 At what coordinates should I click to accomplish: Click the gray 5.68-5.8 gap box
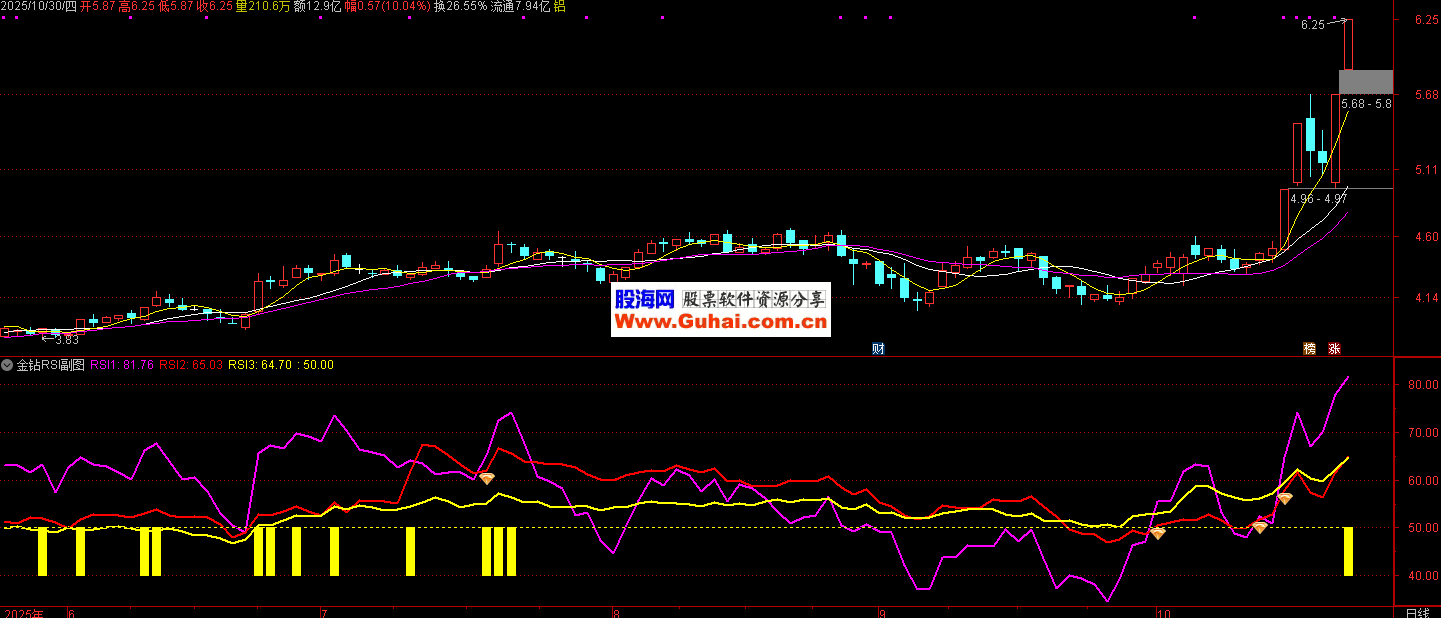pyautogui.click(x=1366, y=82)
